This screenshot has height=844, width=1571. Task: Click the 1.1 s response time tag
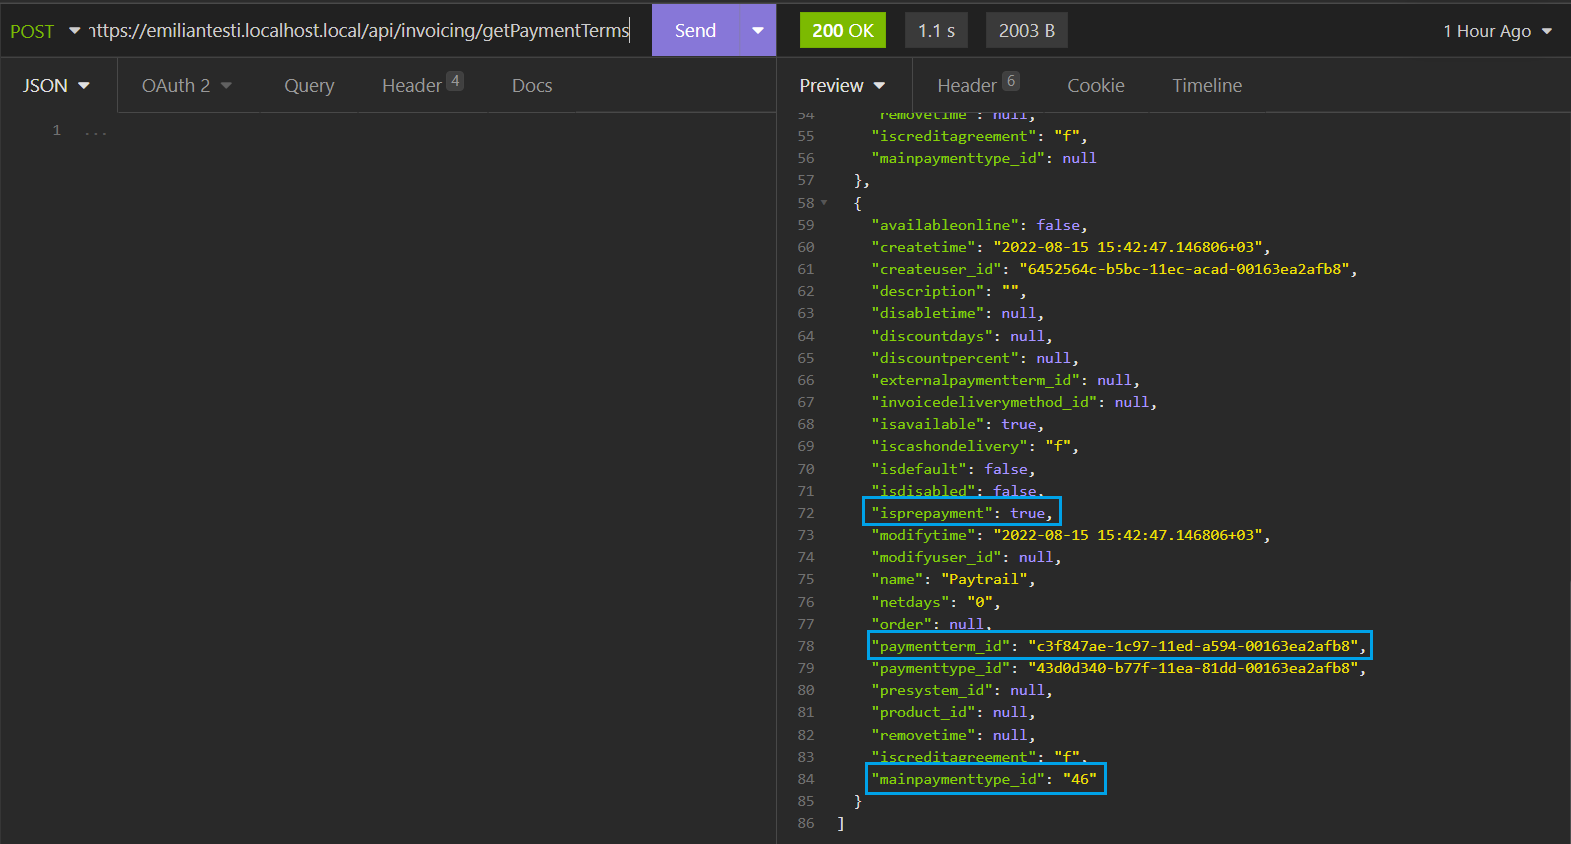pos(936,31)
